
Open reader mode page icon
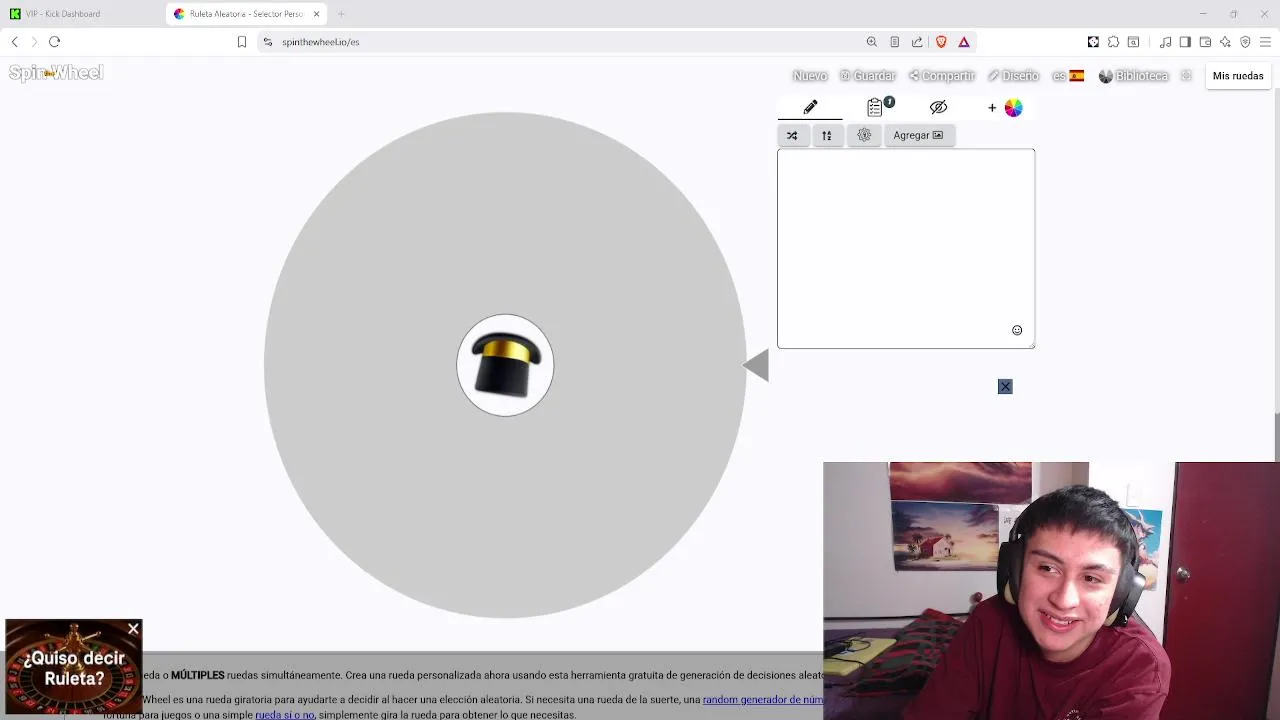coord(894,42)
